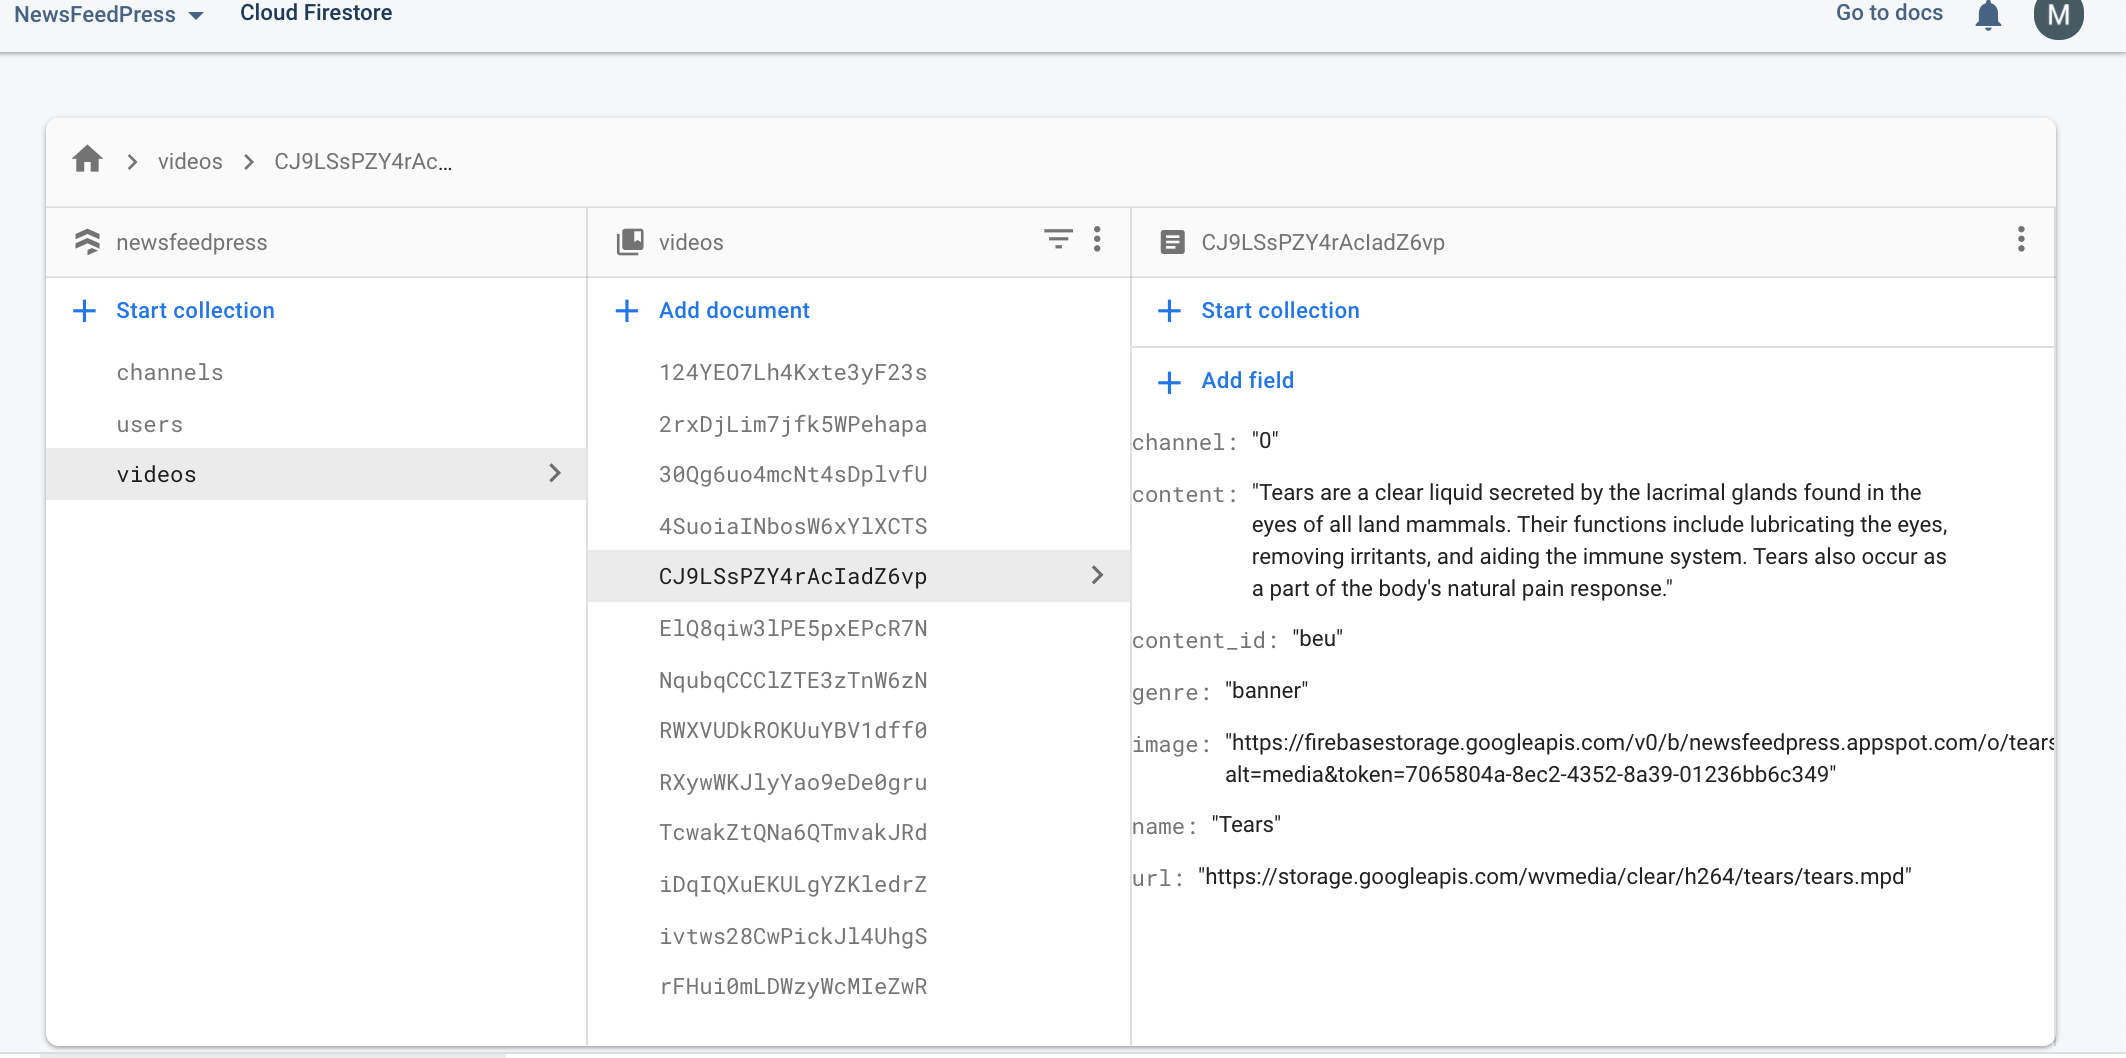
Task: Start collection under the selected document
Action: coord(1280,310)
